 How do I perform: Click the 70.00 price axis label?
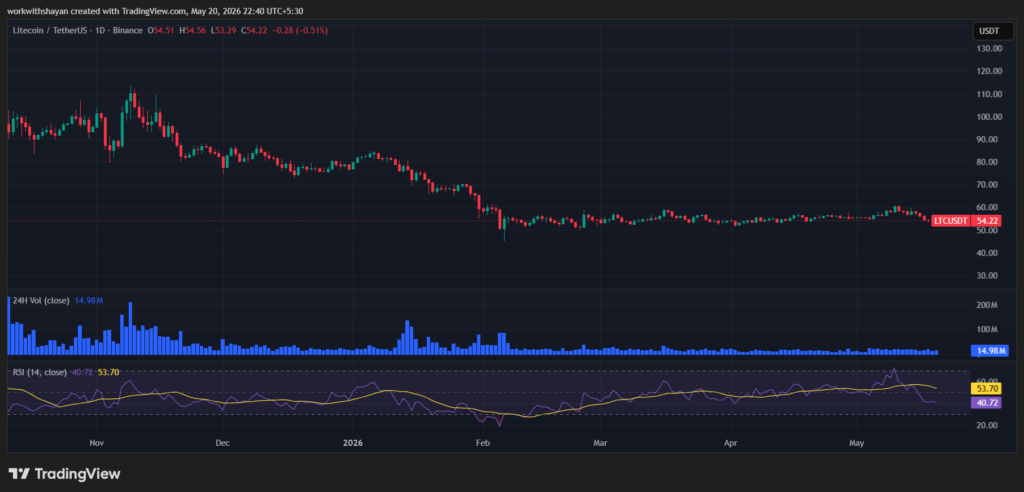point(989,185)
